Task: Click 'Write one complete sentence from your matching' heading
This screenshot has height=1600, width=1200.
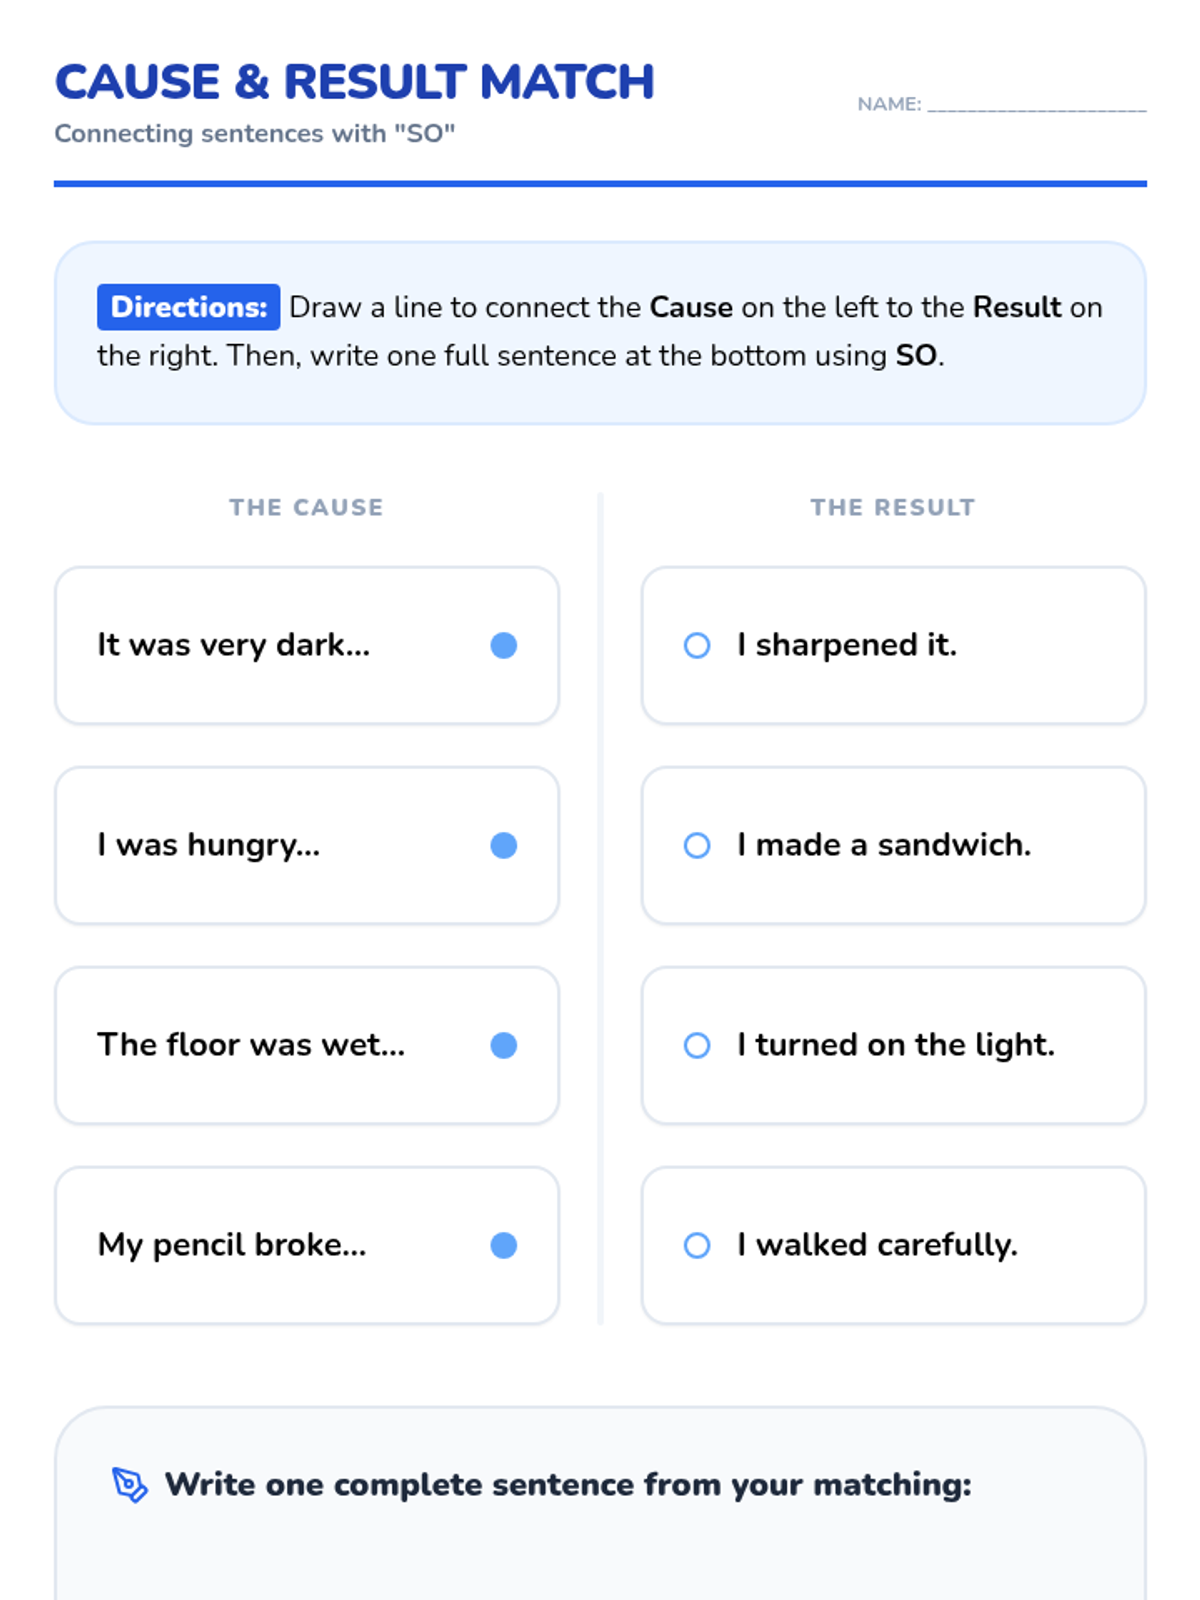Action: (568, 1485)
